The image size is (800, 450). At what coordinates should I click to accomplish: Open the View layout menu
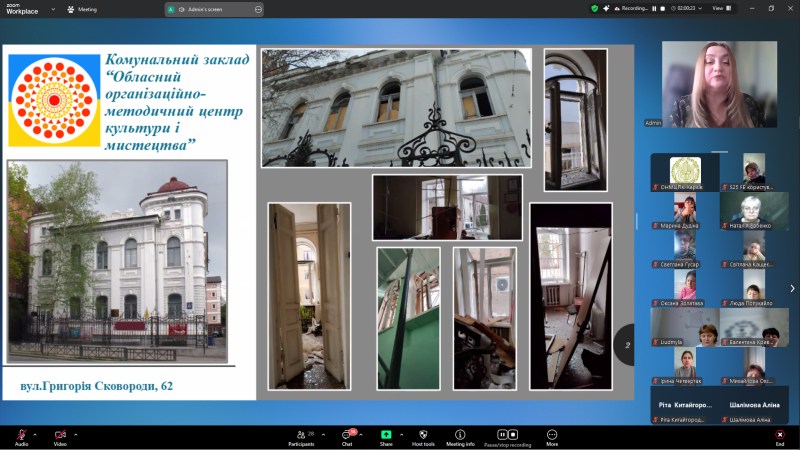pos(717,8)
